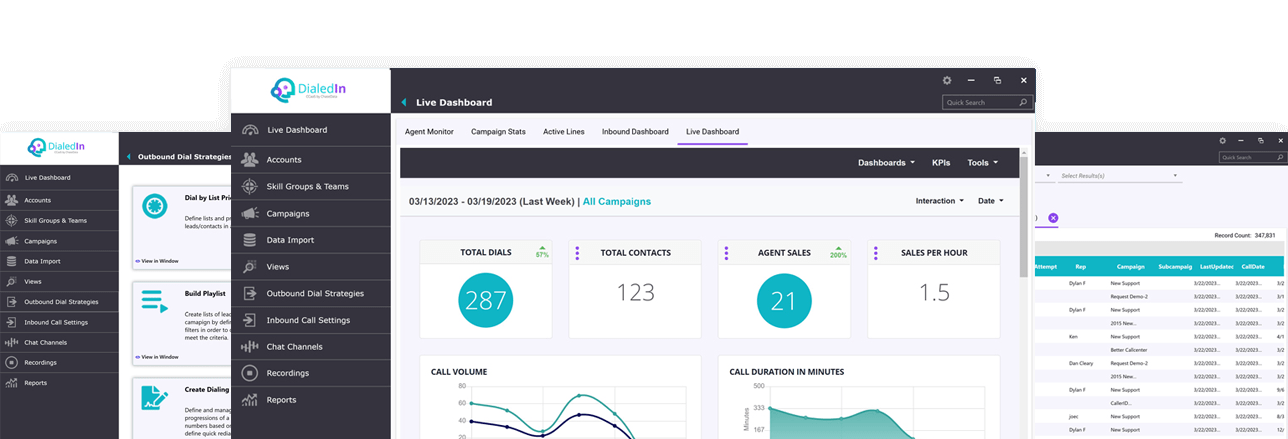Click the Quick Search field in right window
1288x439 pixels.
1254,157
